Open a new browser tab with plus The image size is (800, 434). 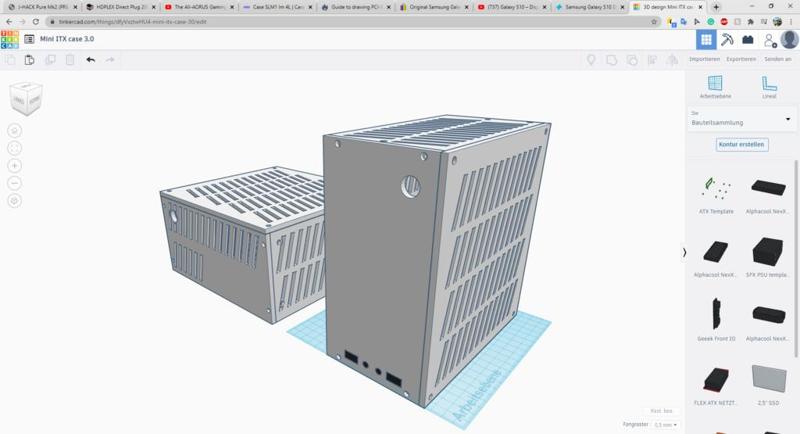pyautogui.click(x=716, y=7)
